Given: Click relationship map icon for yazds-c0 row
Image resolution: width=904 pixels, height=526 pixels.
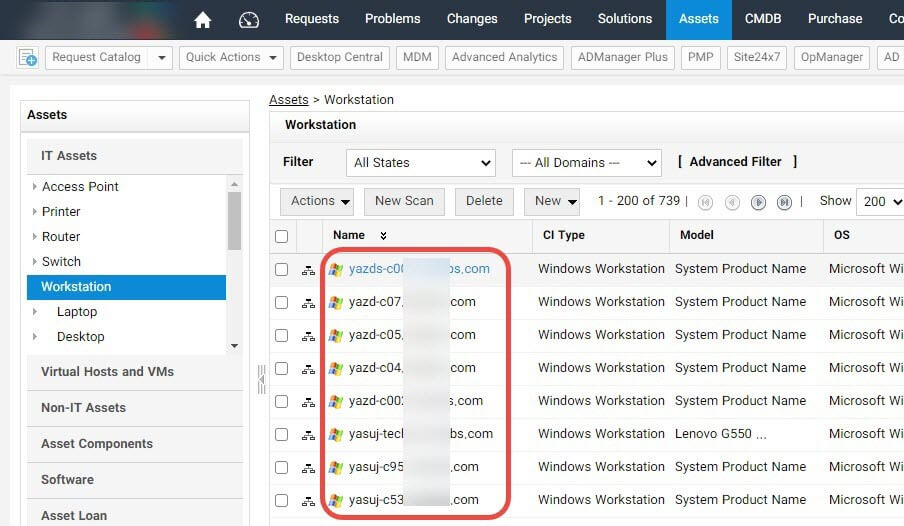Looking at the screenshot, I should pos(308,270).
